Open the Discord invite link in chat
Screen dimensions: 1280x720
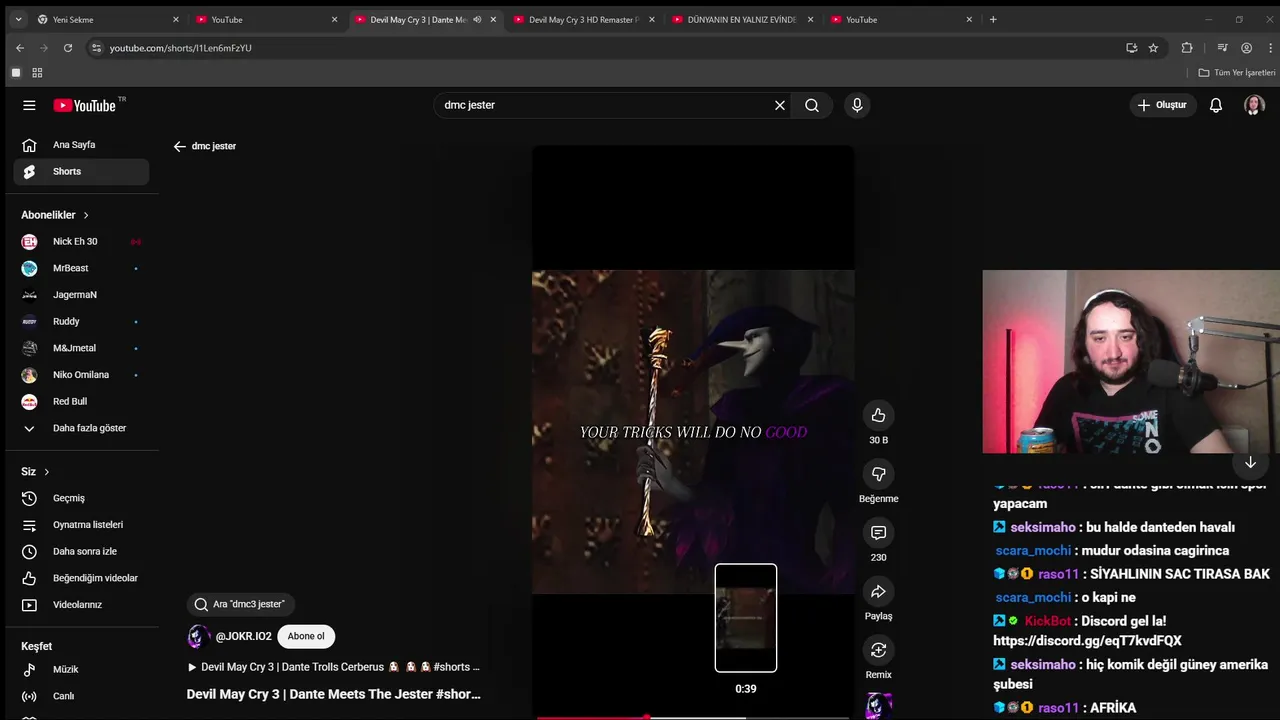[1087, 641]
